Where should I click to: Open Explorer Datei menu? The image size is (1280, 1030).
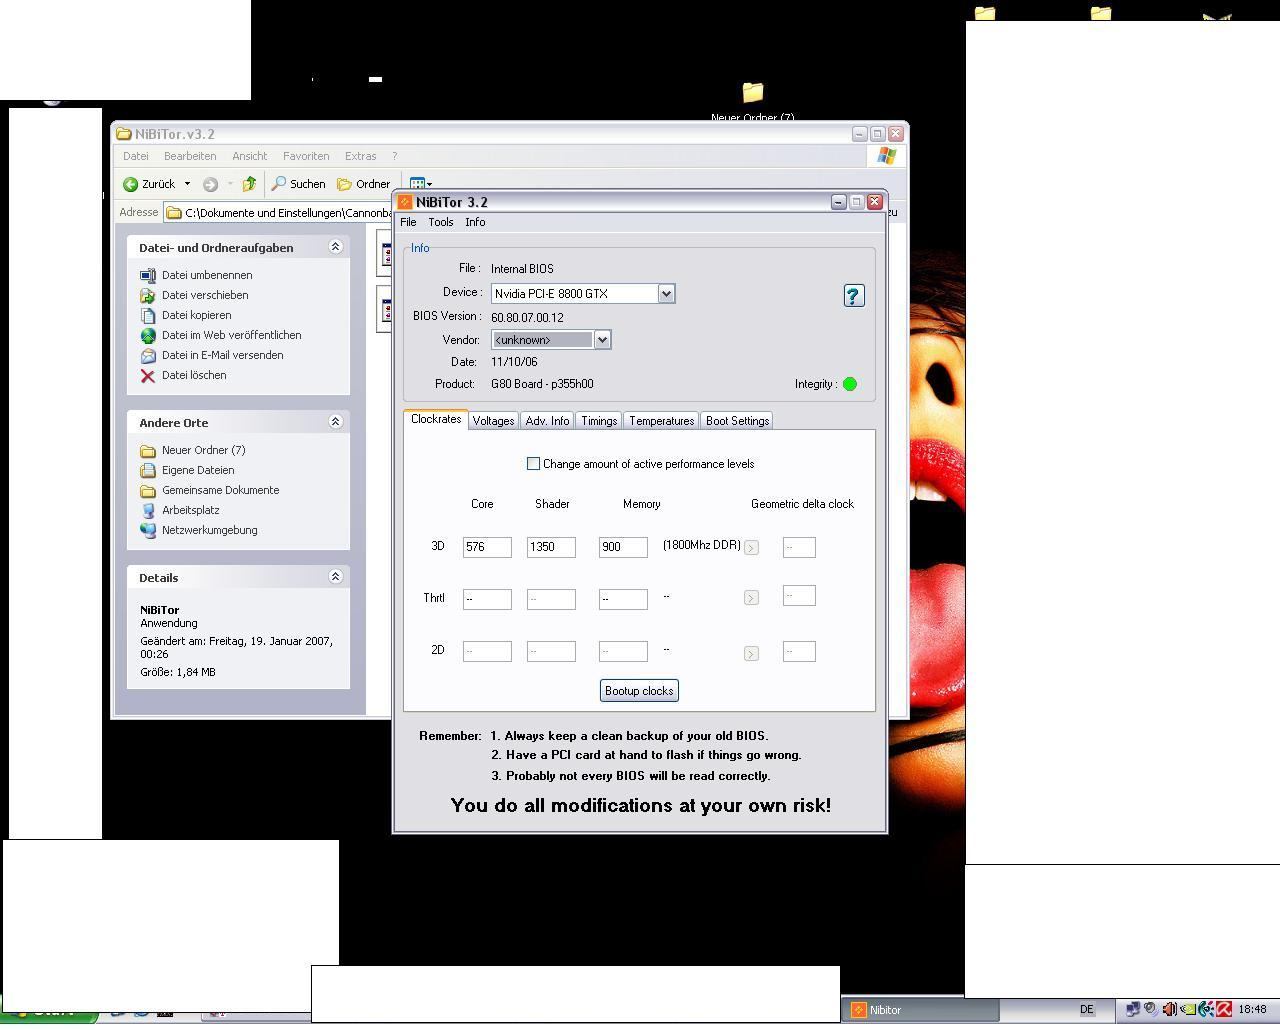pos(135,156)
